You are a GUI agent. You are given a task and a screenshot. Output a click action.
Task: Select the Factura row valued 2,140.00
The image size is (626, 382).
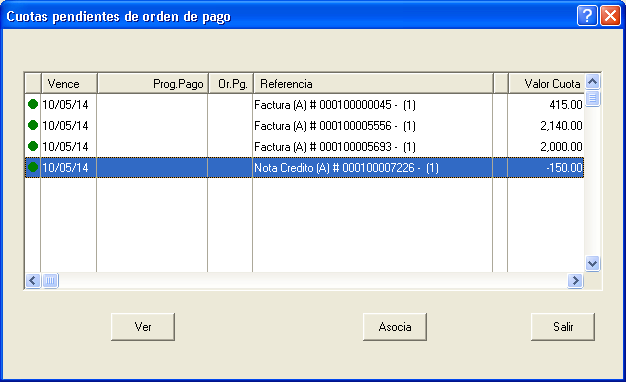pyautogui.click(x=304, y=125)
